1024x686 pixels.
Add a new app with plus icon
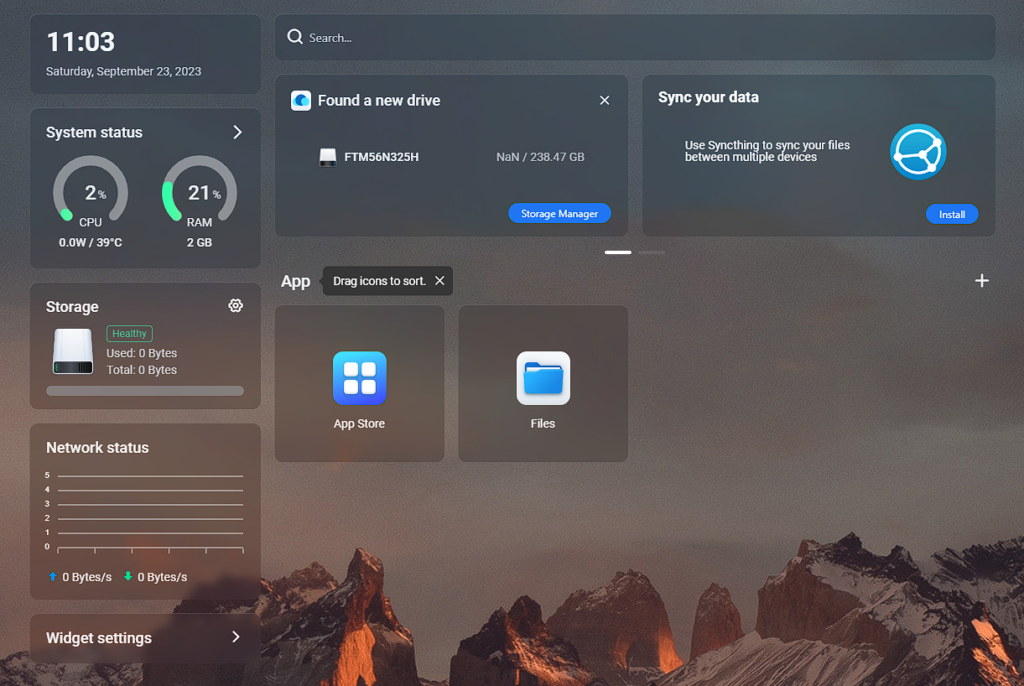pos(982,281)
